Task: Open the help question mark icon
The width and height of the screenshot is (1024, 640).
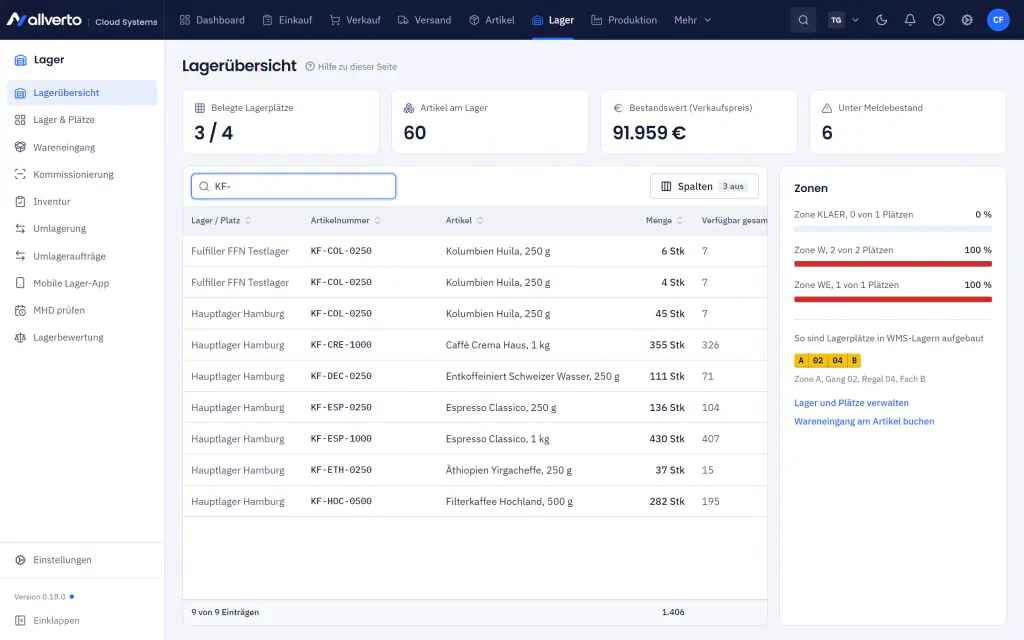Action: 938,20
